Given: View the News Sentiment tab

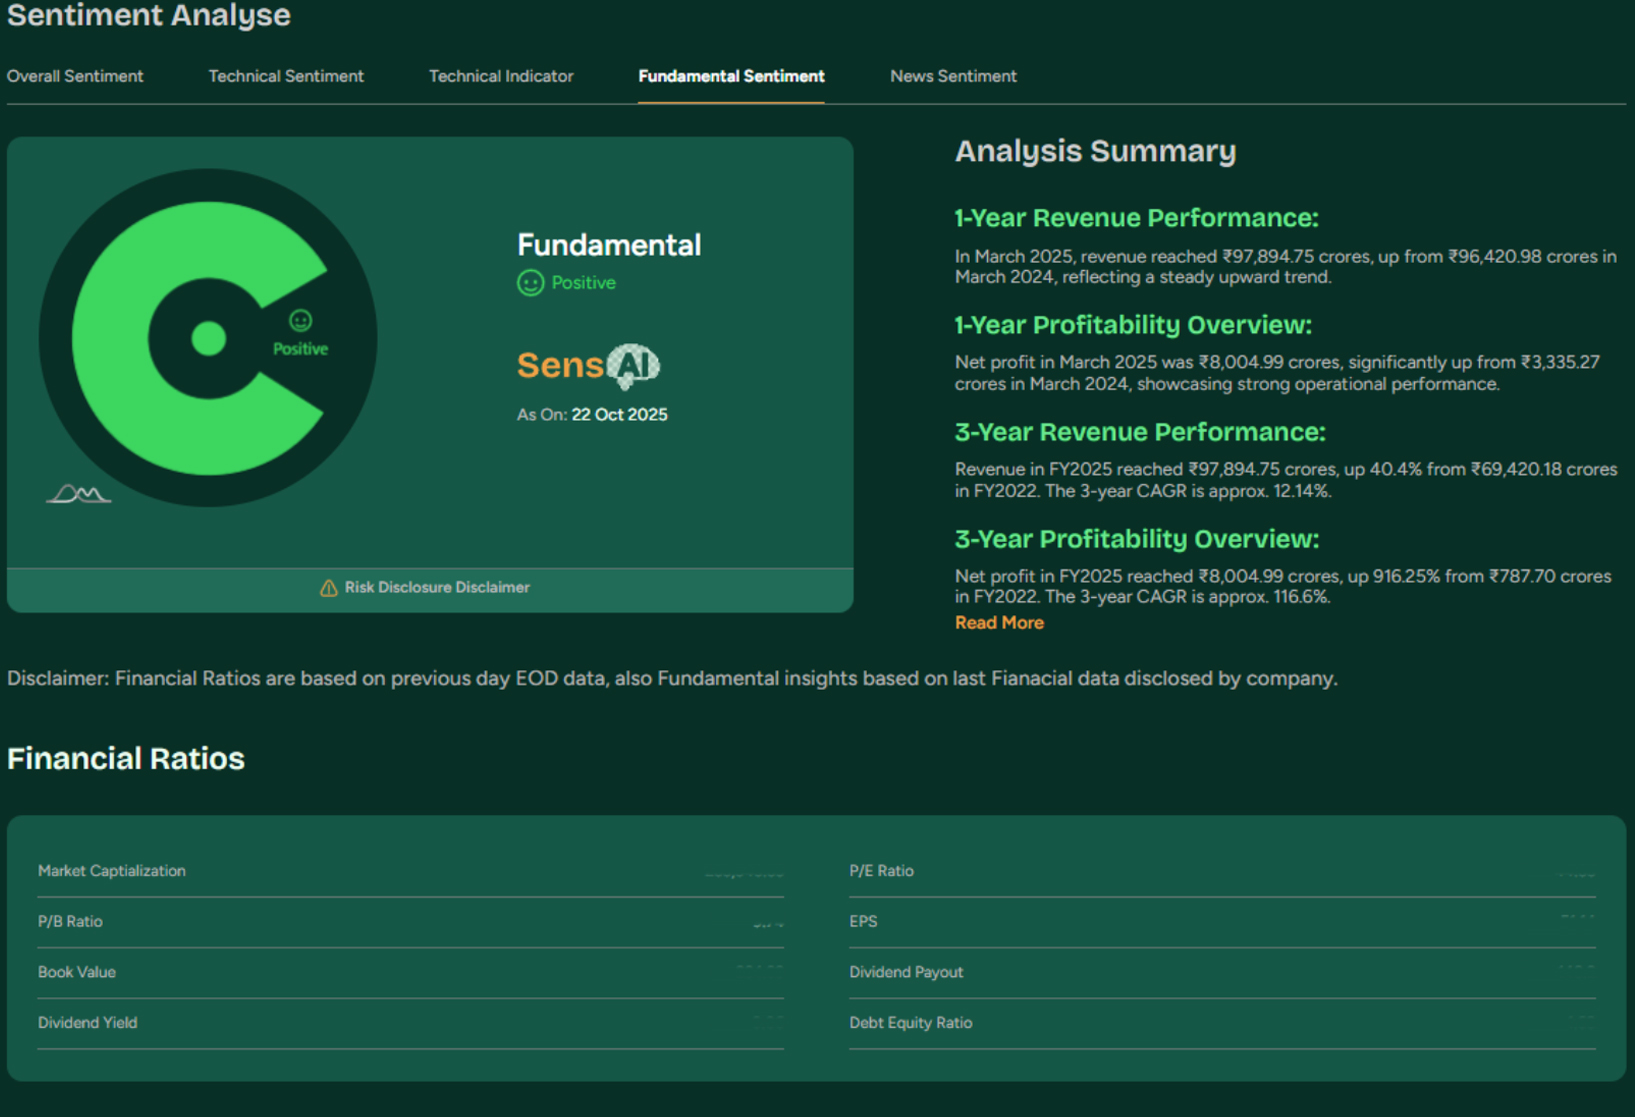Looking at the screenshot, I should coord(953,76).
